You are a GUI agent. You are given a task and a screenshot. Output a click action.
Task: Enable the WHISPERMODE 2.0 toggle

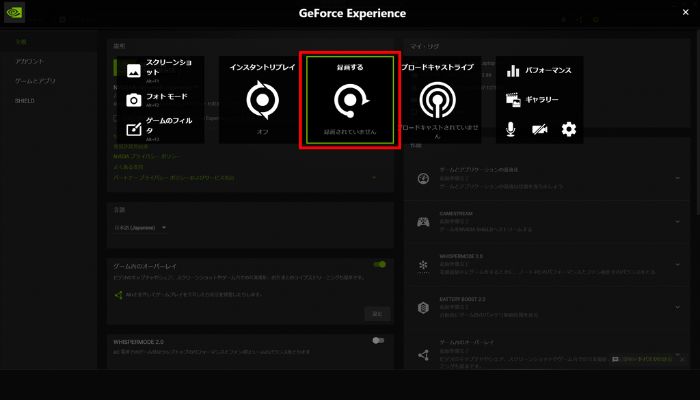[x=378, y=341]
